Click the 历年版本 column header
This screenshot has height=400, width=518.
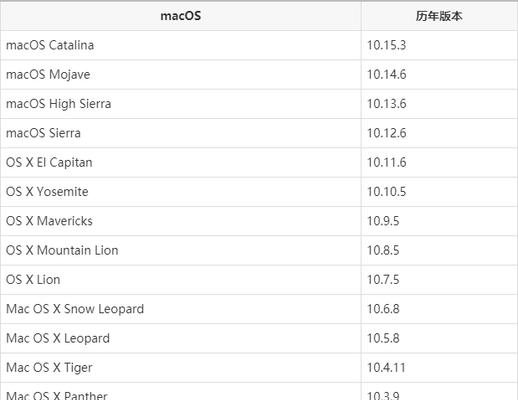[x=439, y=16]
